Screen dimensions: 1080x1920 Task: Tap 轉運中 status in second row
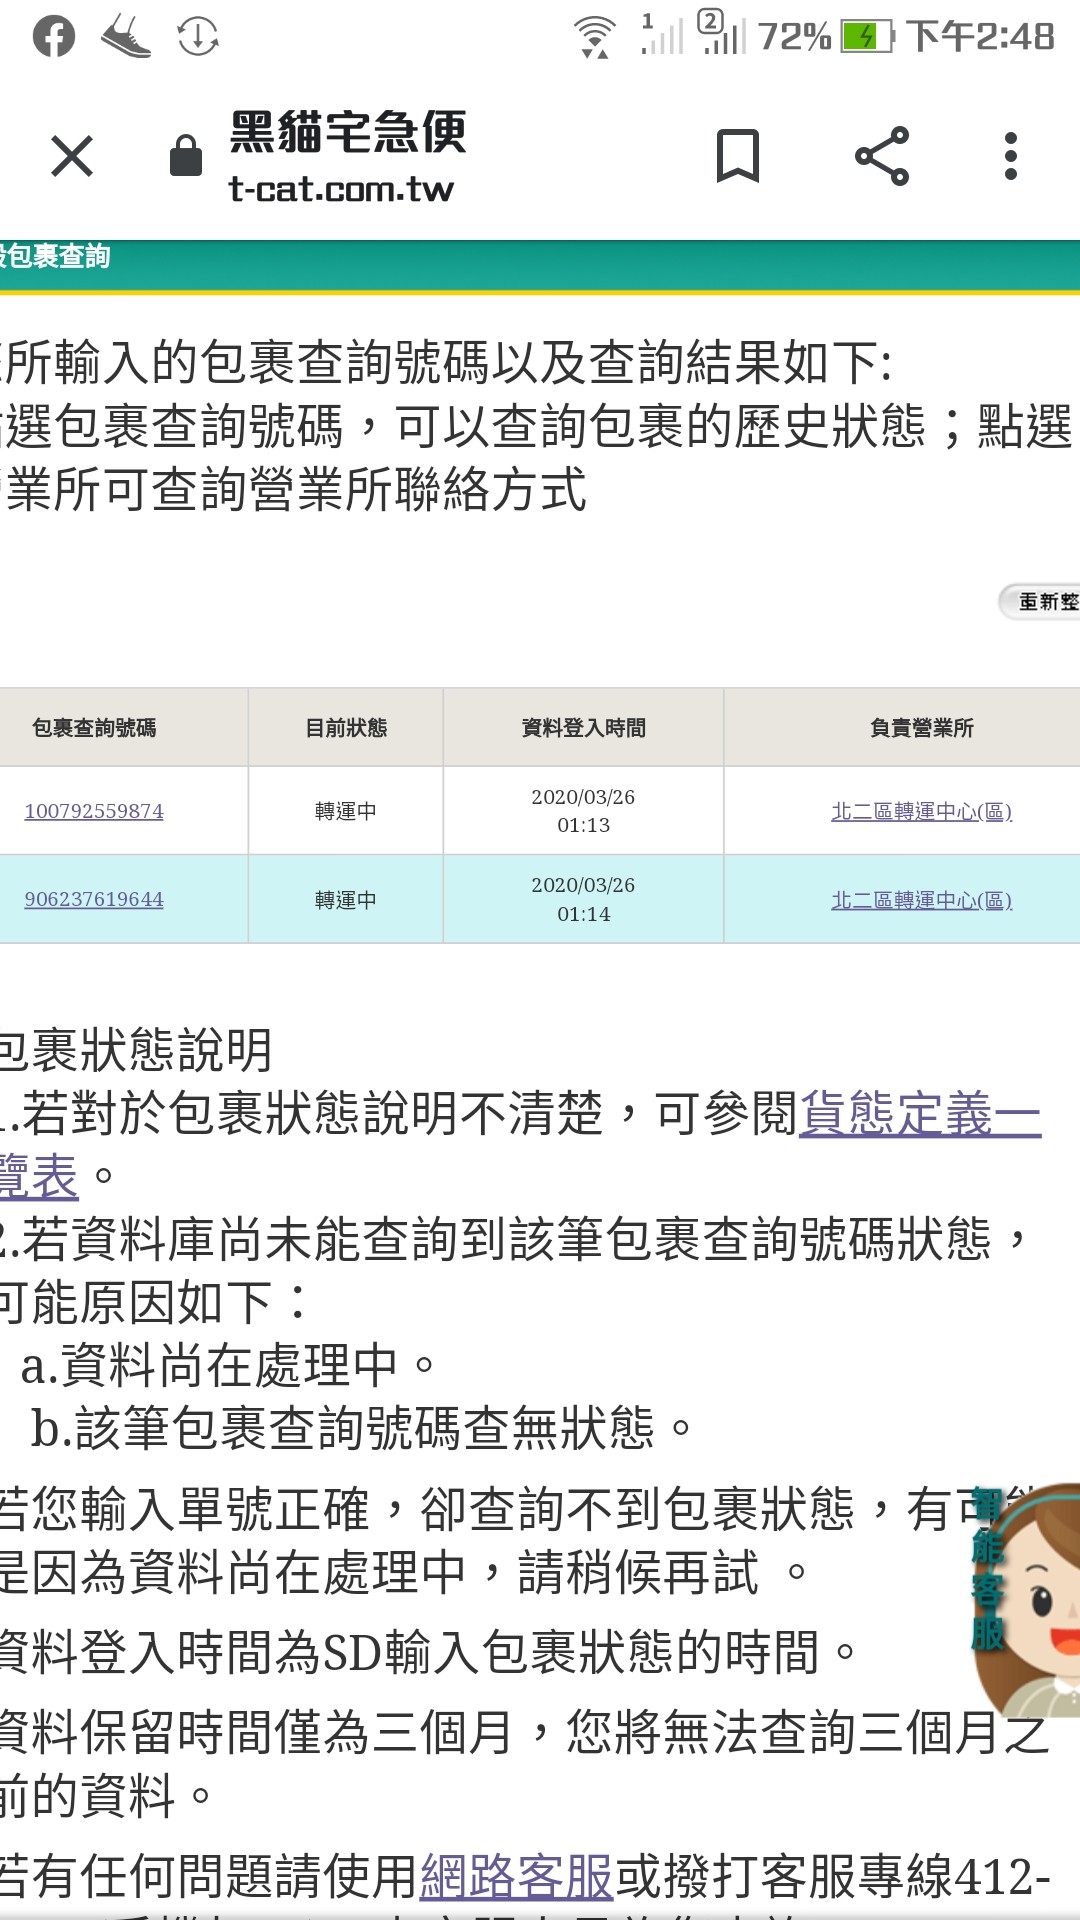coord(346,900)
